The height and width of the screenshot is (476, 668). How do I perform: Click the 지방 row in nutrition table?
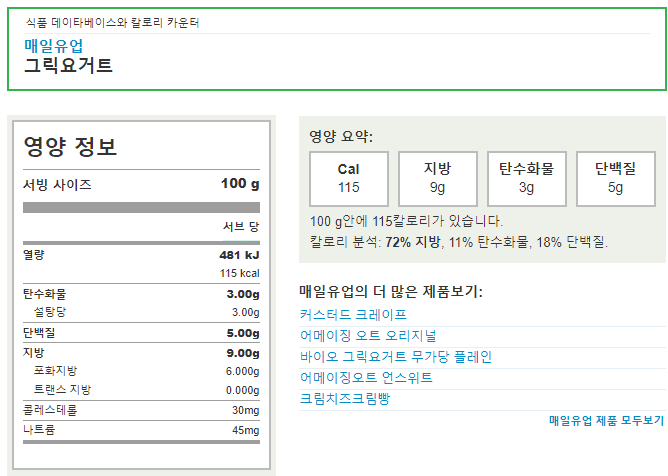point(141,353)
